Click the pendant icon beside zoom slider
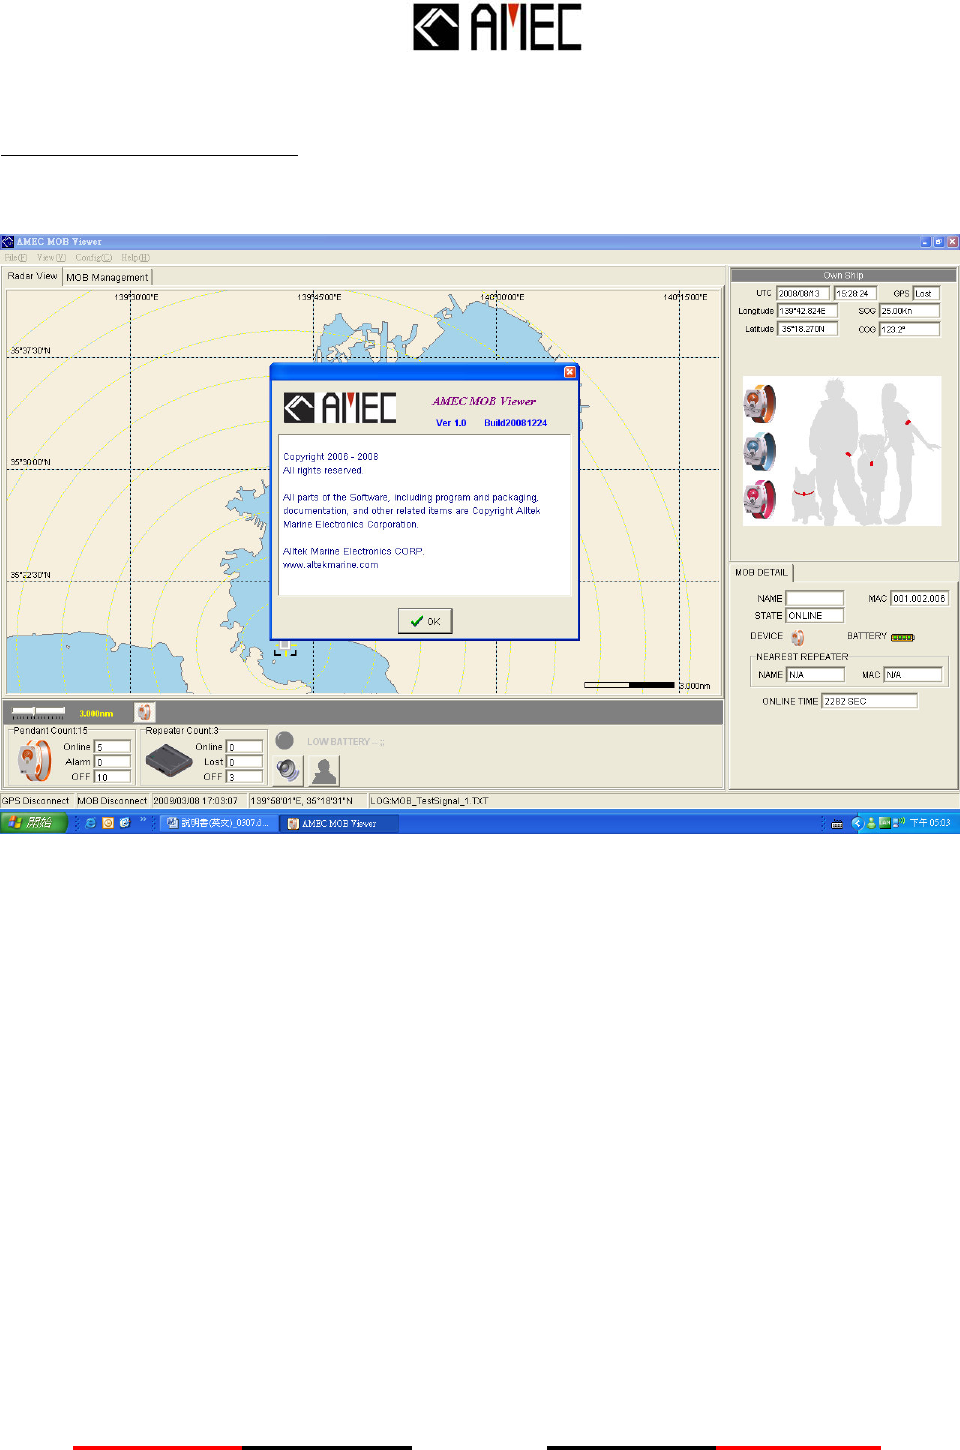This screenshot has height=1450, width=960. (145, 712)
